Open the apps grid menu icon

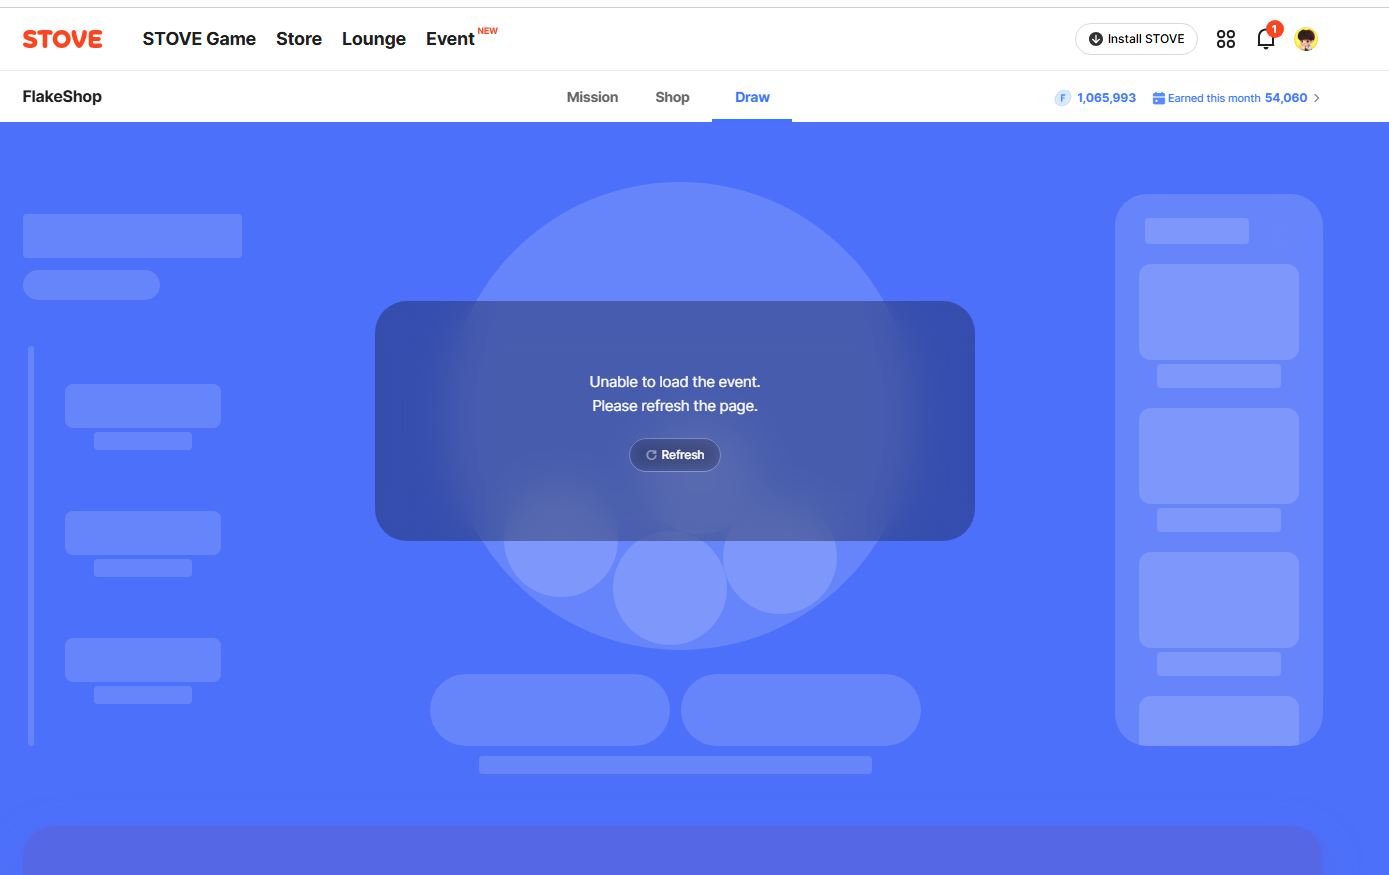coord(1225,39)
